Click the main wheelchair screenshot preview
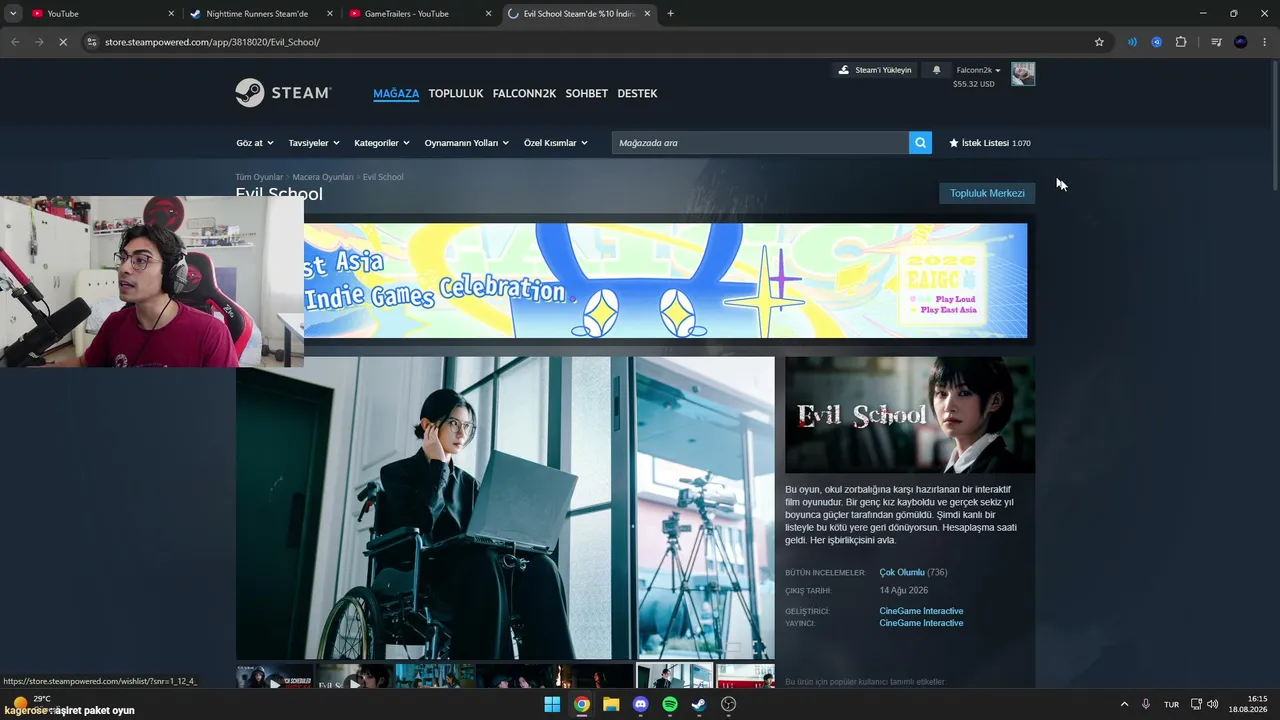Viewport: 1280px width, 720px height. click(x=505, y=508)
